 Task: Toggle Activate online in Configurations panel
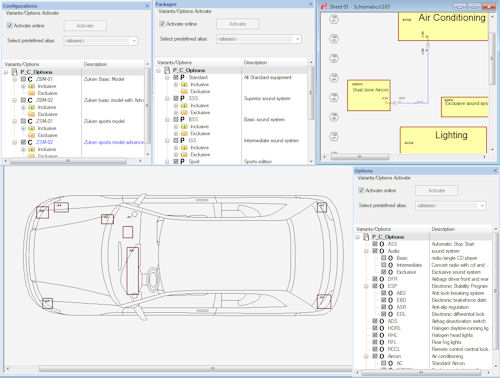(10, 26)
